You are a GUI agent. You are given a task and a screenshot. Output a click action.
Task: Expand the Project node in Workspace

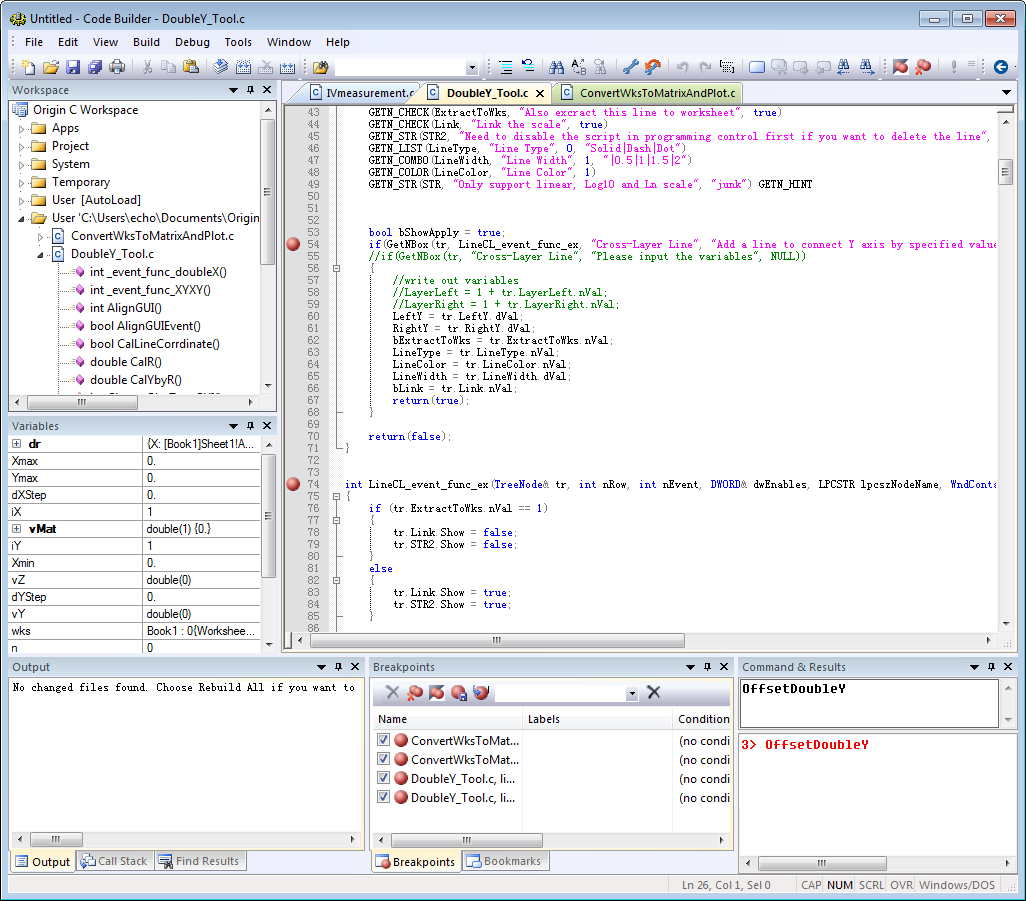(22, 145)
